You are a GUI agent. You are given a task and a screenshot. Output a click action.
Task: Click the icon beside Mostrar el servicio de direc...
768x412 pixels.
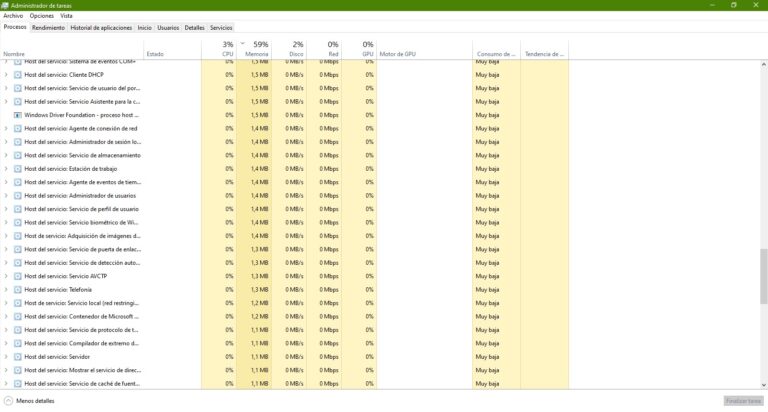point(18,370)
